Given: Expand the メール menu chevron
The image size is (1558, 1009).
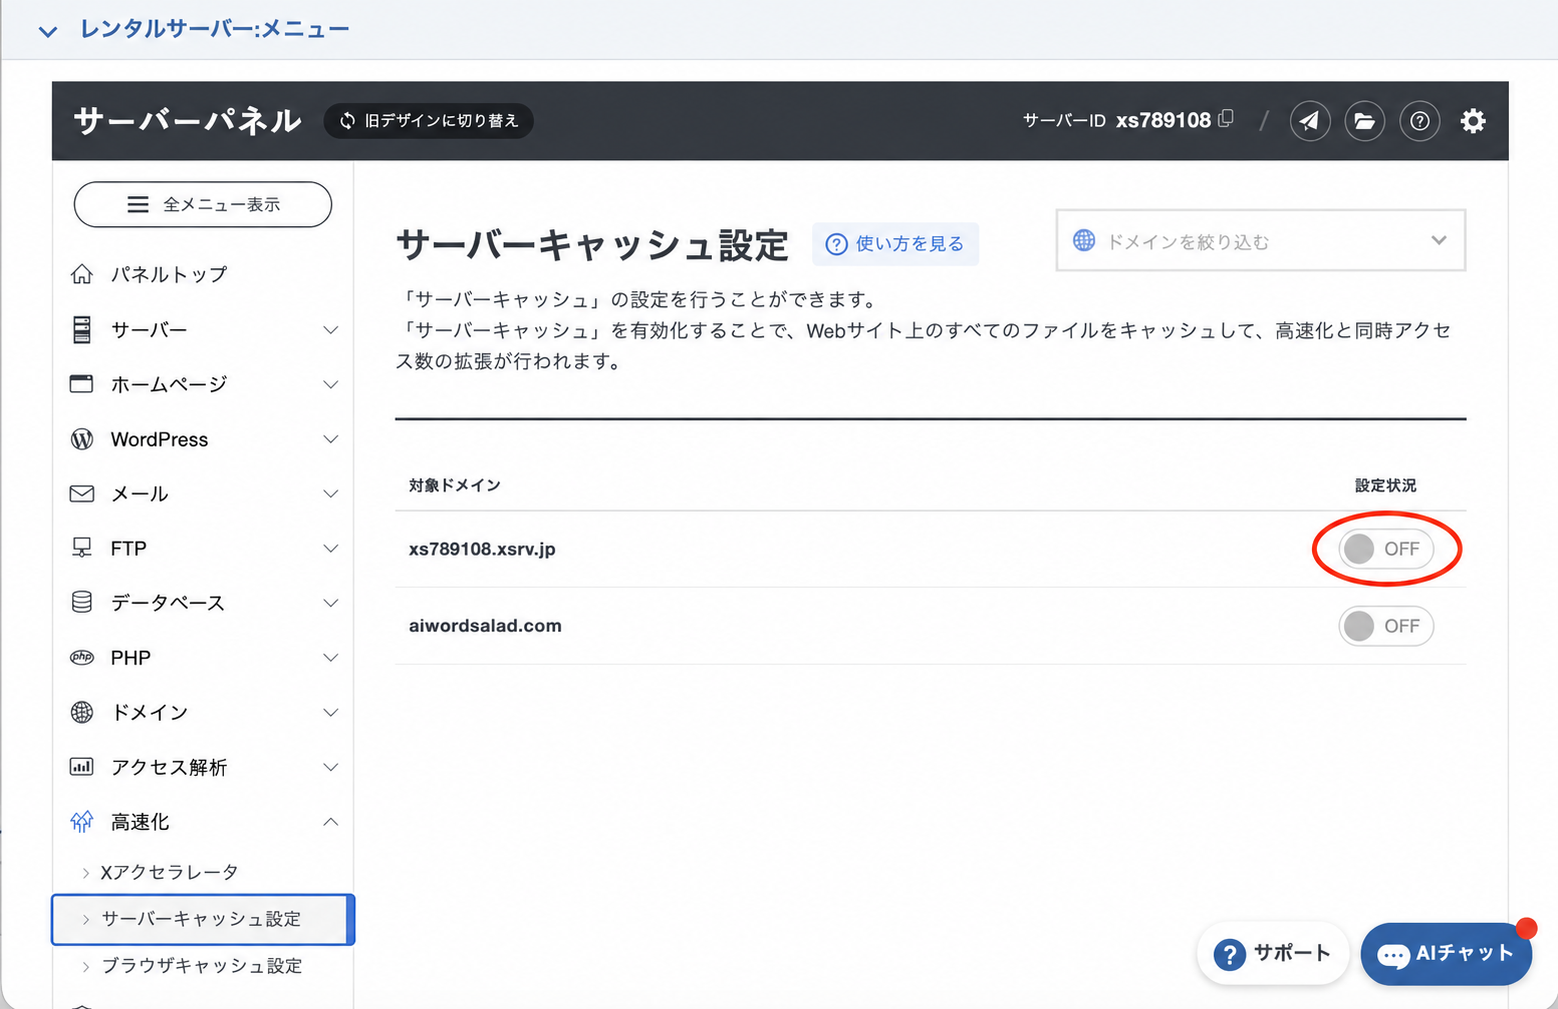Looking at the screenshot, I should pos(331,494).
